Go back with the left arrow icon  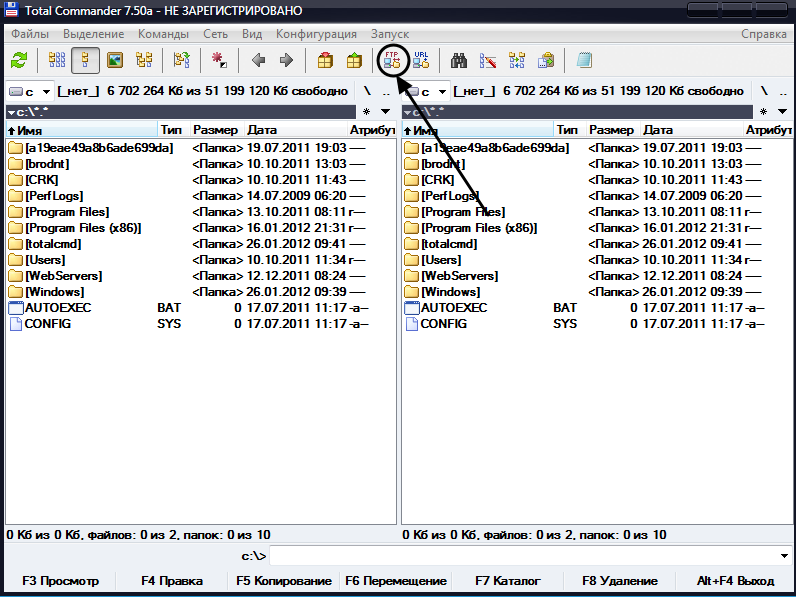[258, 61]
